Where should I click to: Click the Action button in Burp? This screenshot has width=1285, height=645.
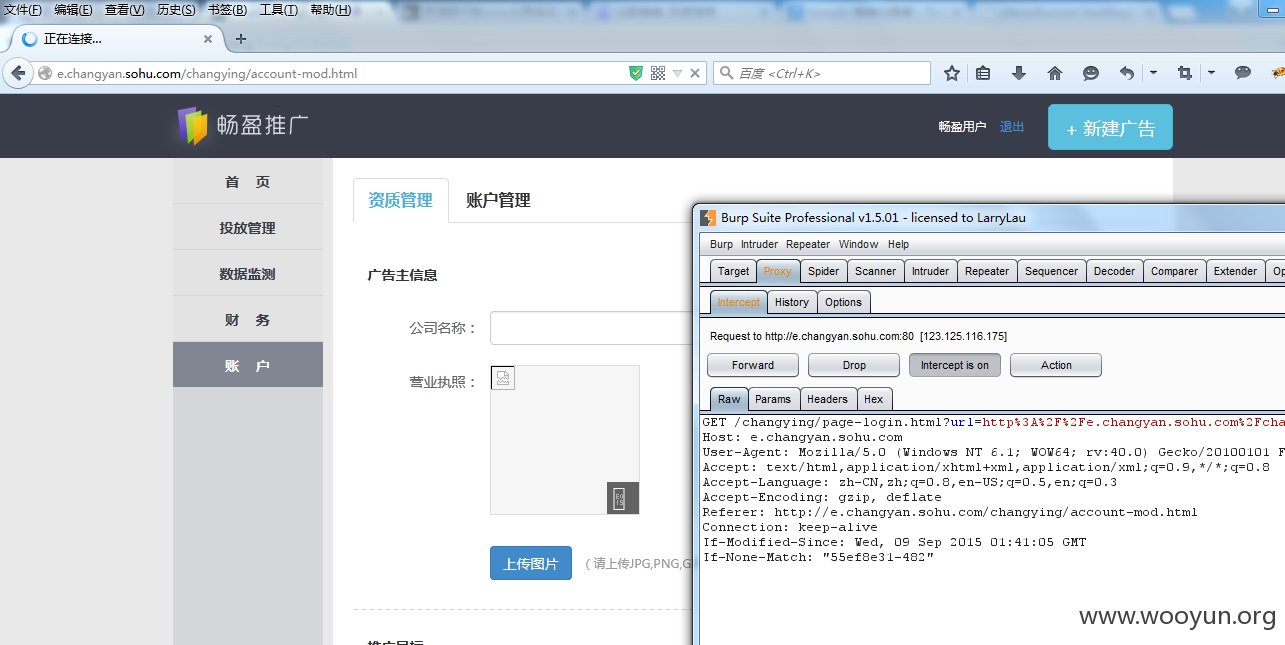coord(1056,365)
